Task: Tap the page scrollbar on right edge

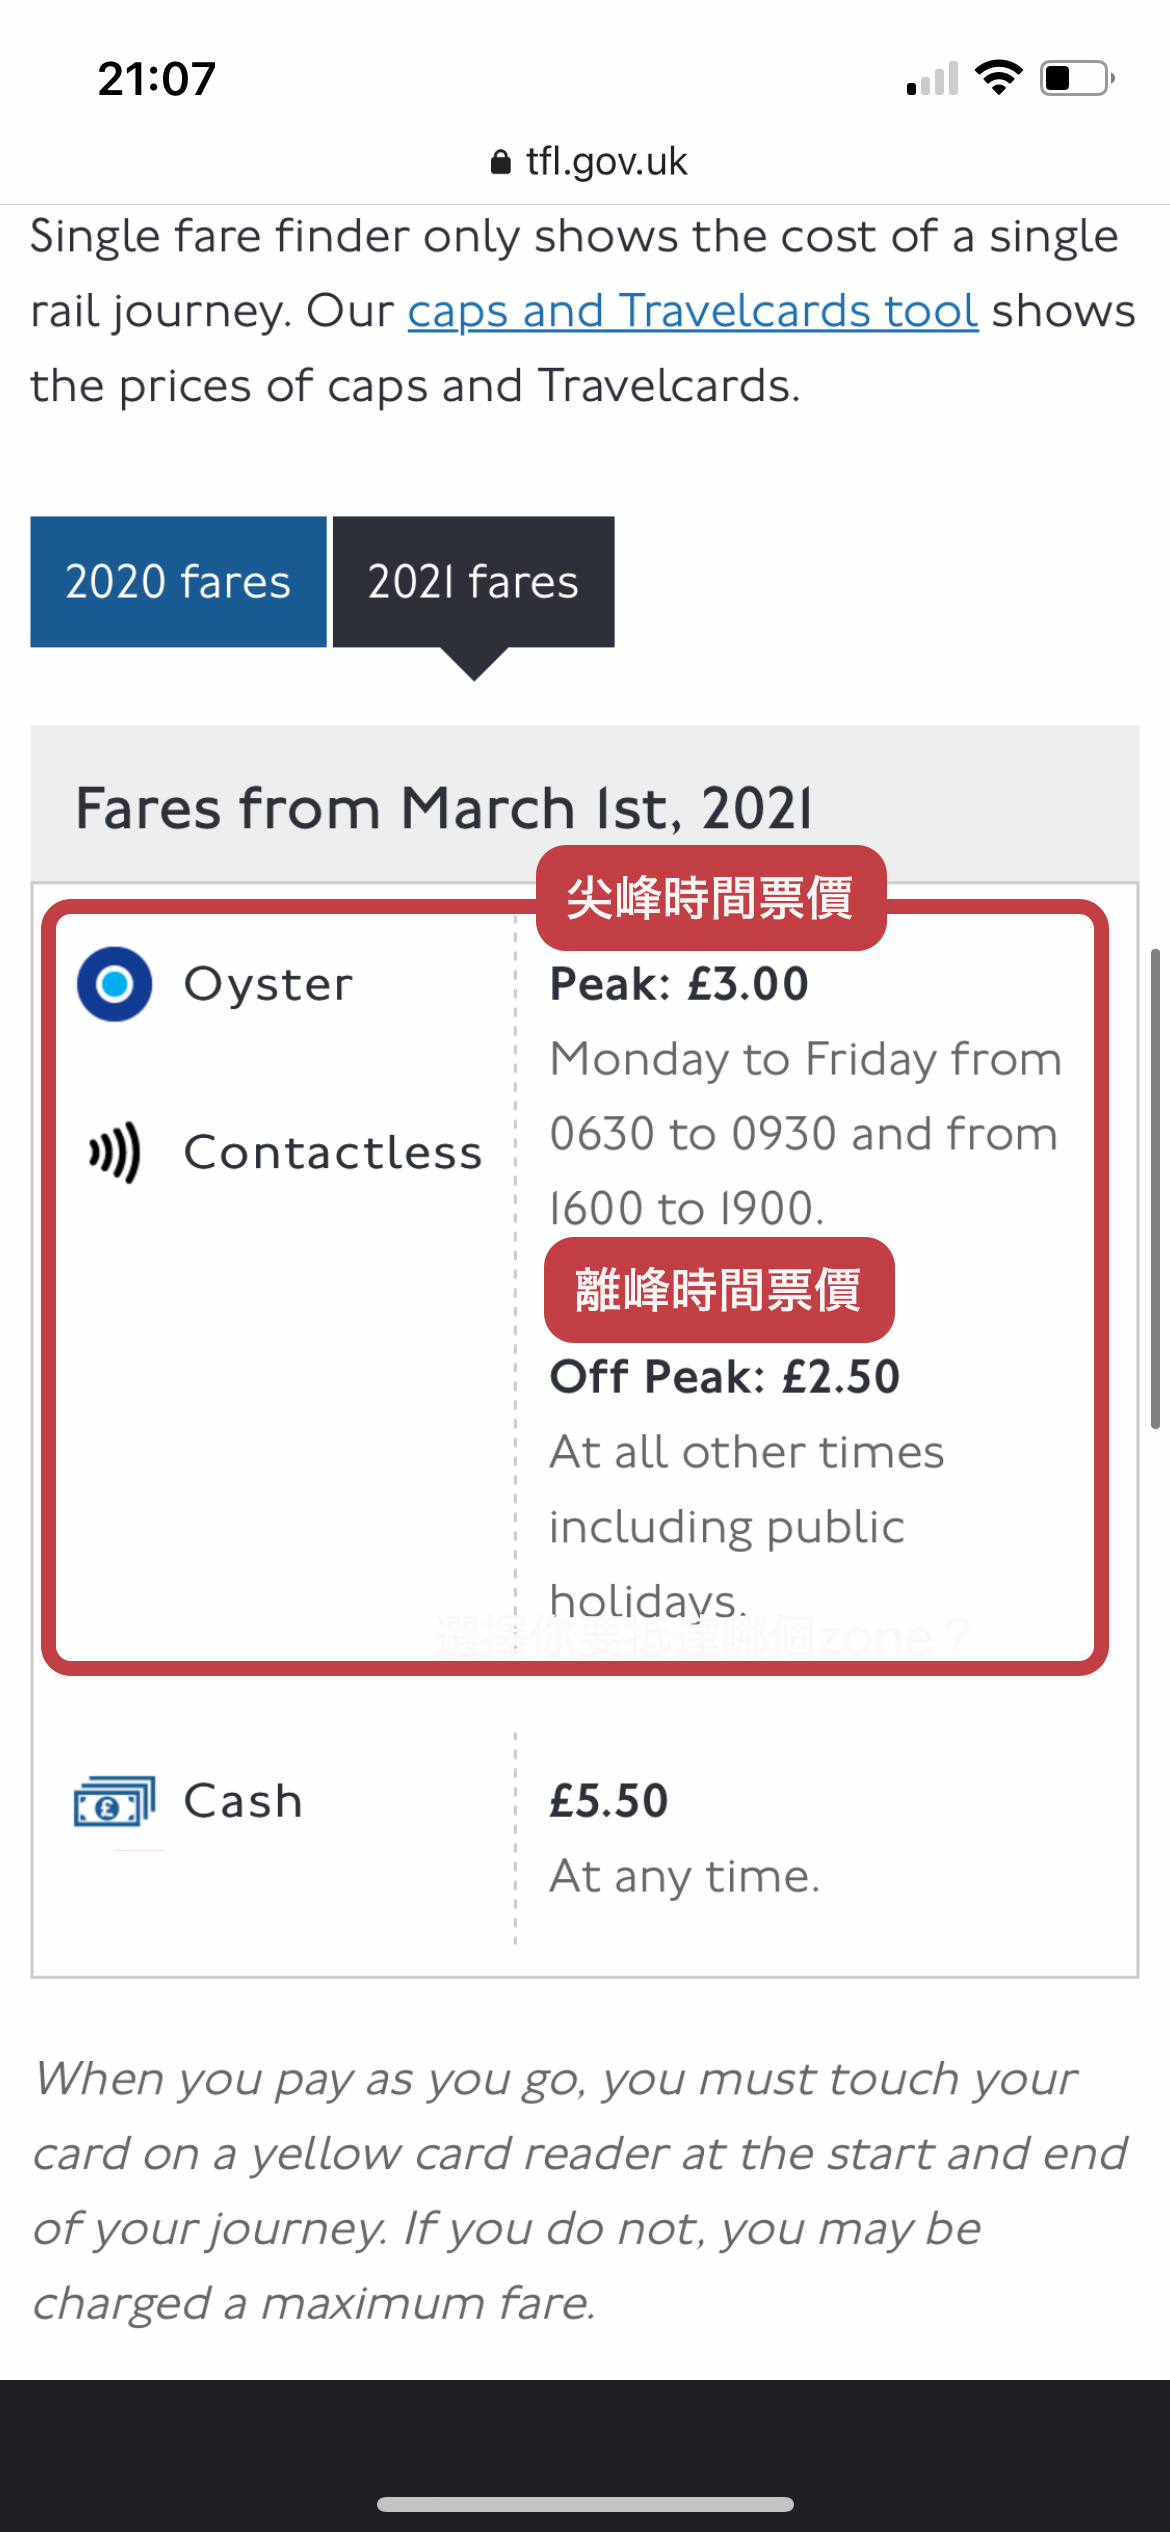Action: 1154,1188
